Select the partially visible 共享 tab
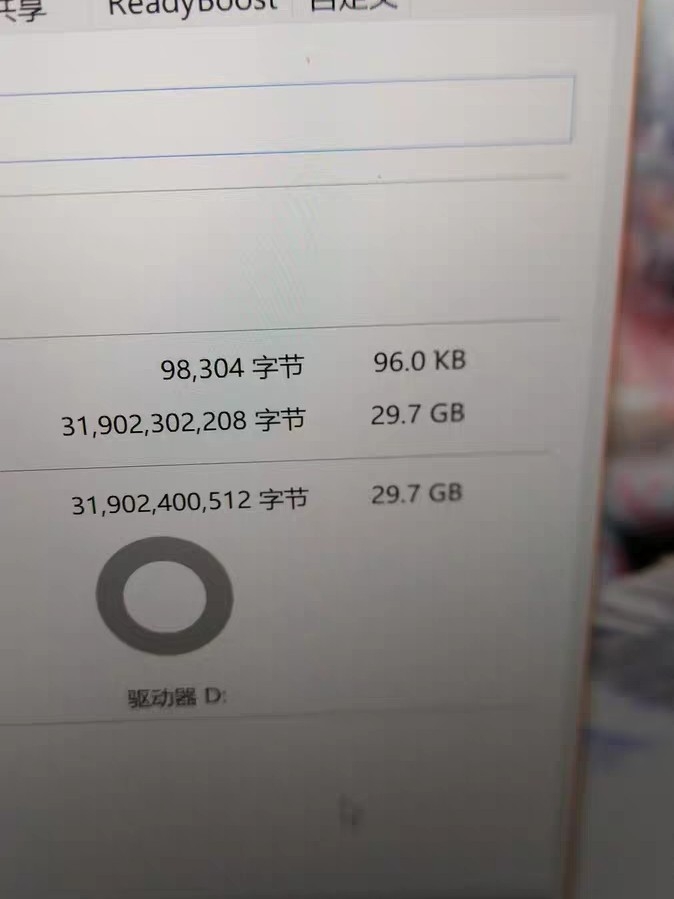 click(22, 10)
